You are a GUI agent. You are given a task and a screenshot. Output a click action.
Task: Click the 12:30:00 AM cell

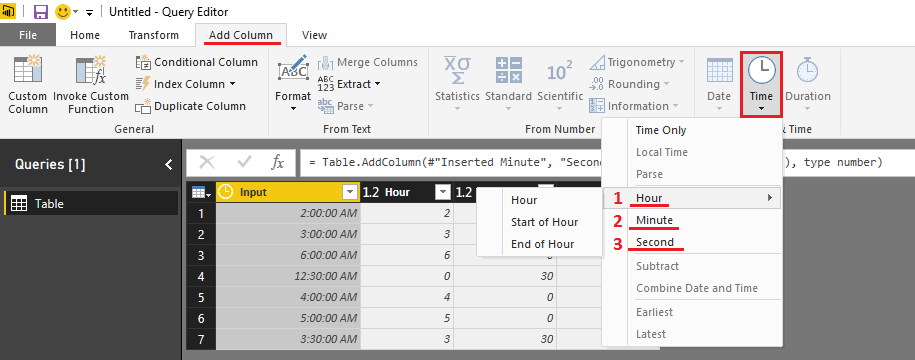pyautogui.click(x=288, y=277)
